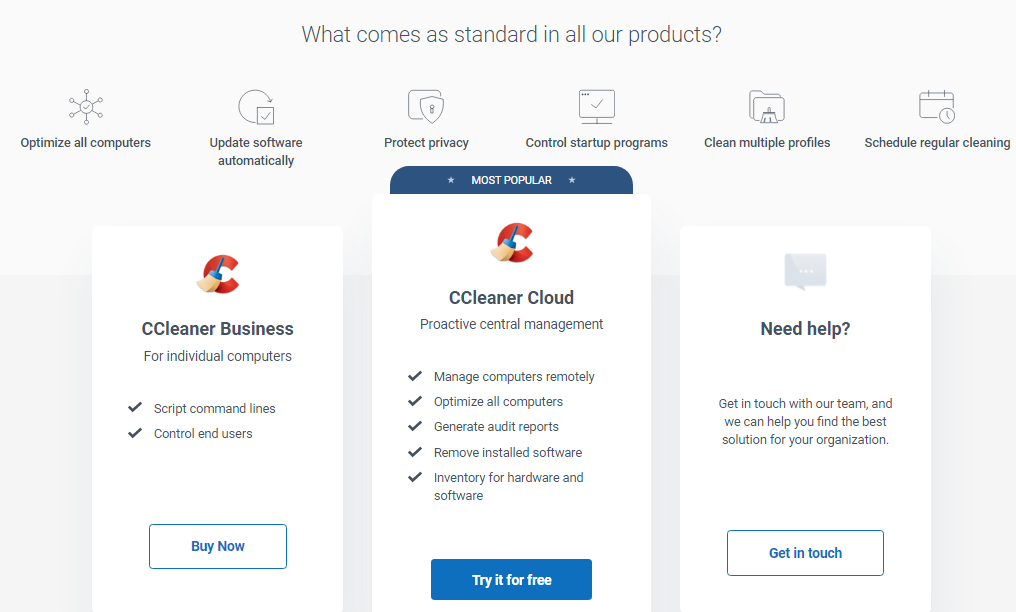Click the Clean multiple profiles folder icon
1016x612 pixels.
click(x=767, y=106)
